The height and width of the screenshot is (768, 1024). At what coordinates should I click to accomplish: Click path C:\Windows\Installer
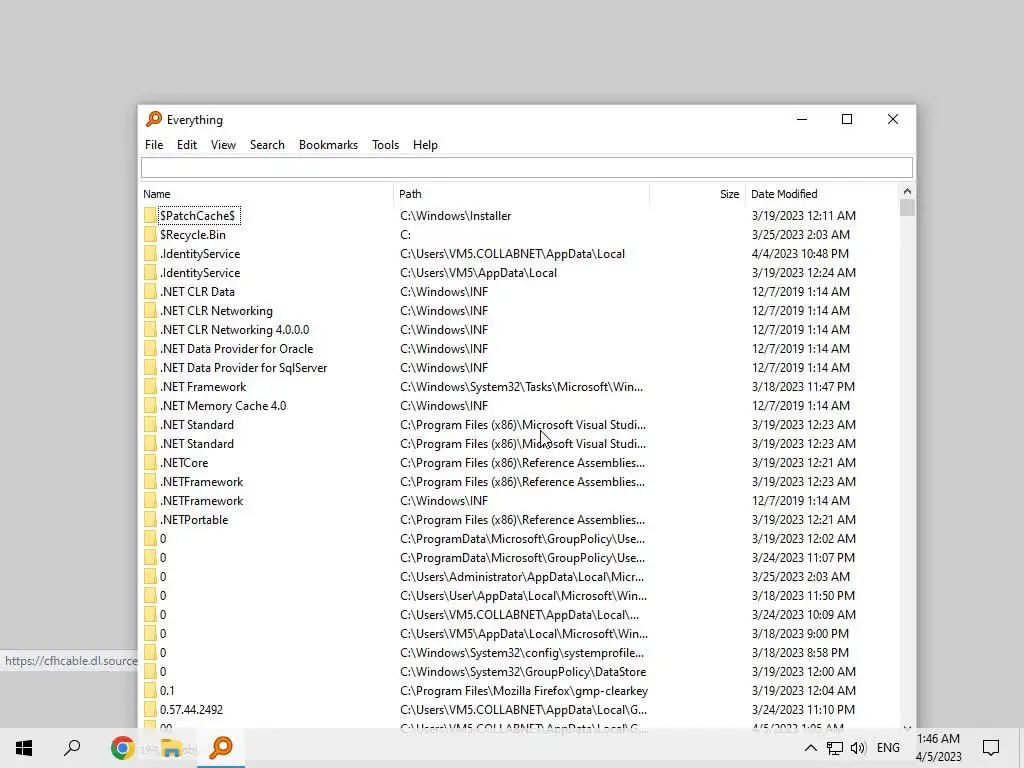[455, 216]
